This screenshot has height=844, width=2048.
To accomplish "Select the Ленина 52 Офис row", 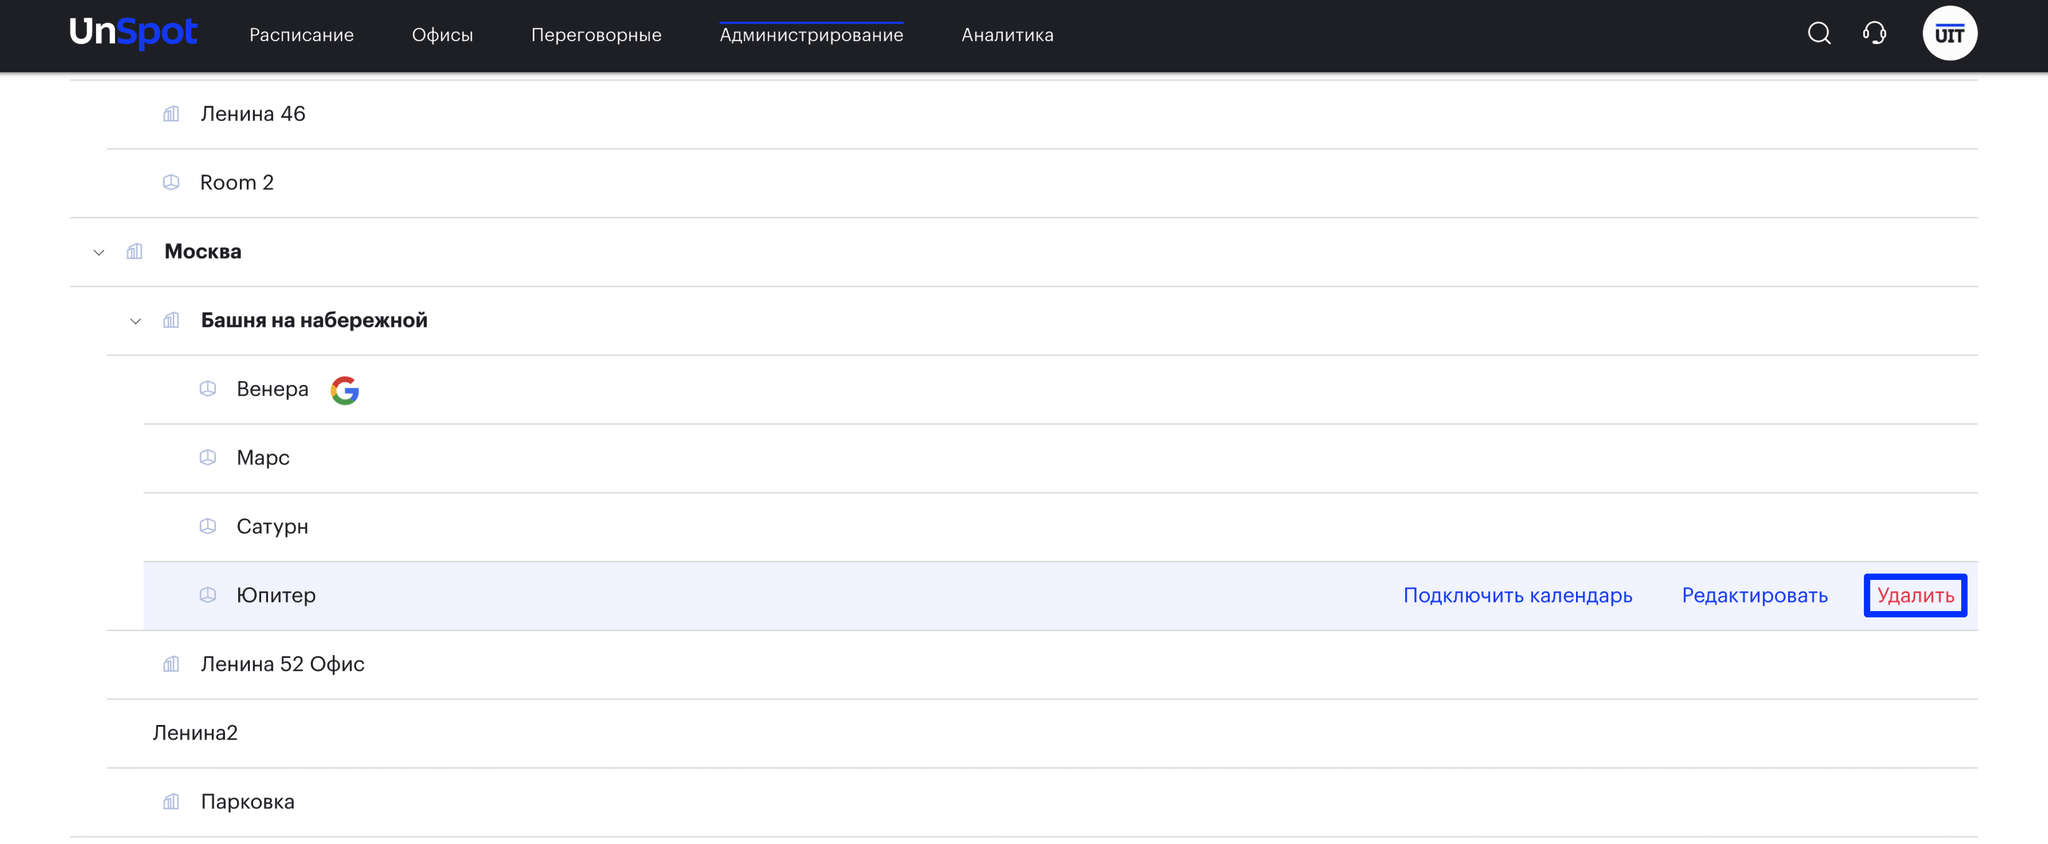I will coord(1042,665).
